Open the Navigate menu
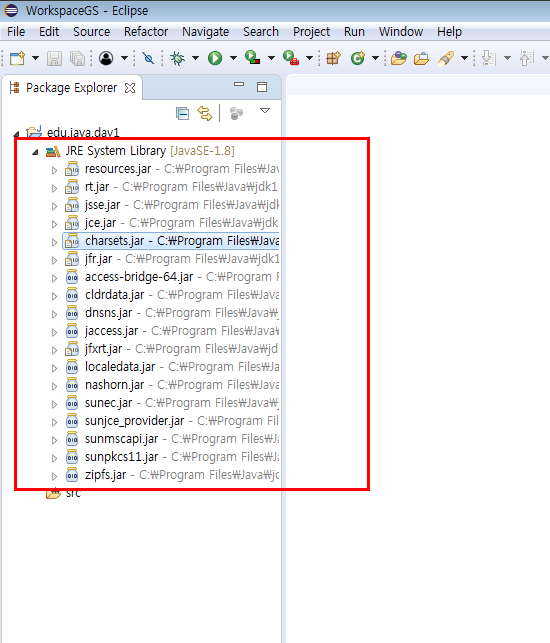The image size is (550, 643). tap(205, 32)
